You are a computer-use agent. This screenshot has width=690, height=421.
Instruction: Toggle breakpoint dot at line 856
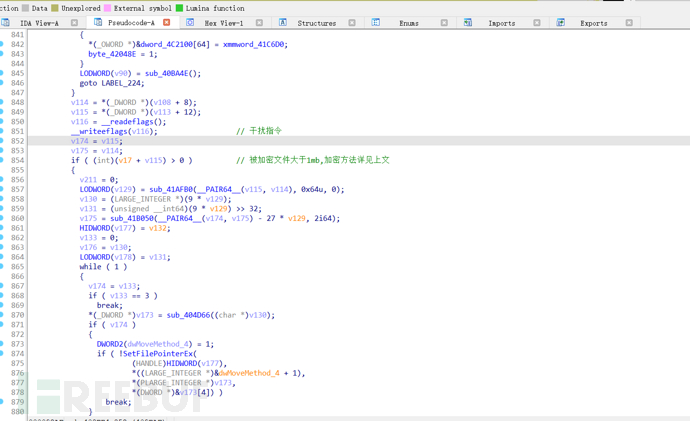[3, 179]
